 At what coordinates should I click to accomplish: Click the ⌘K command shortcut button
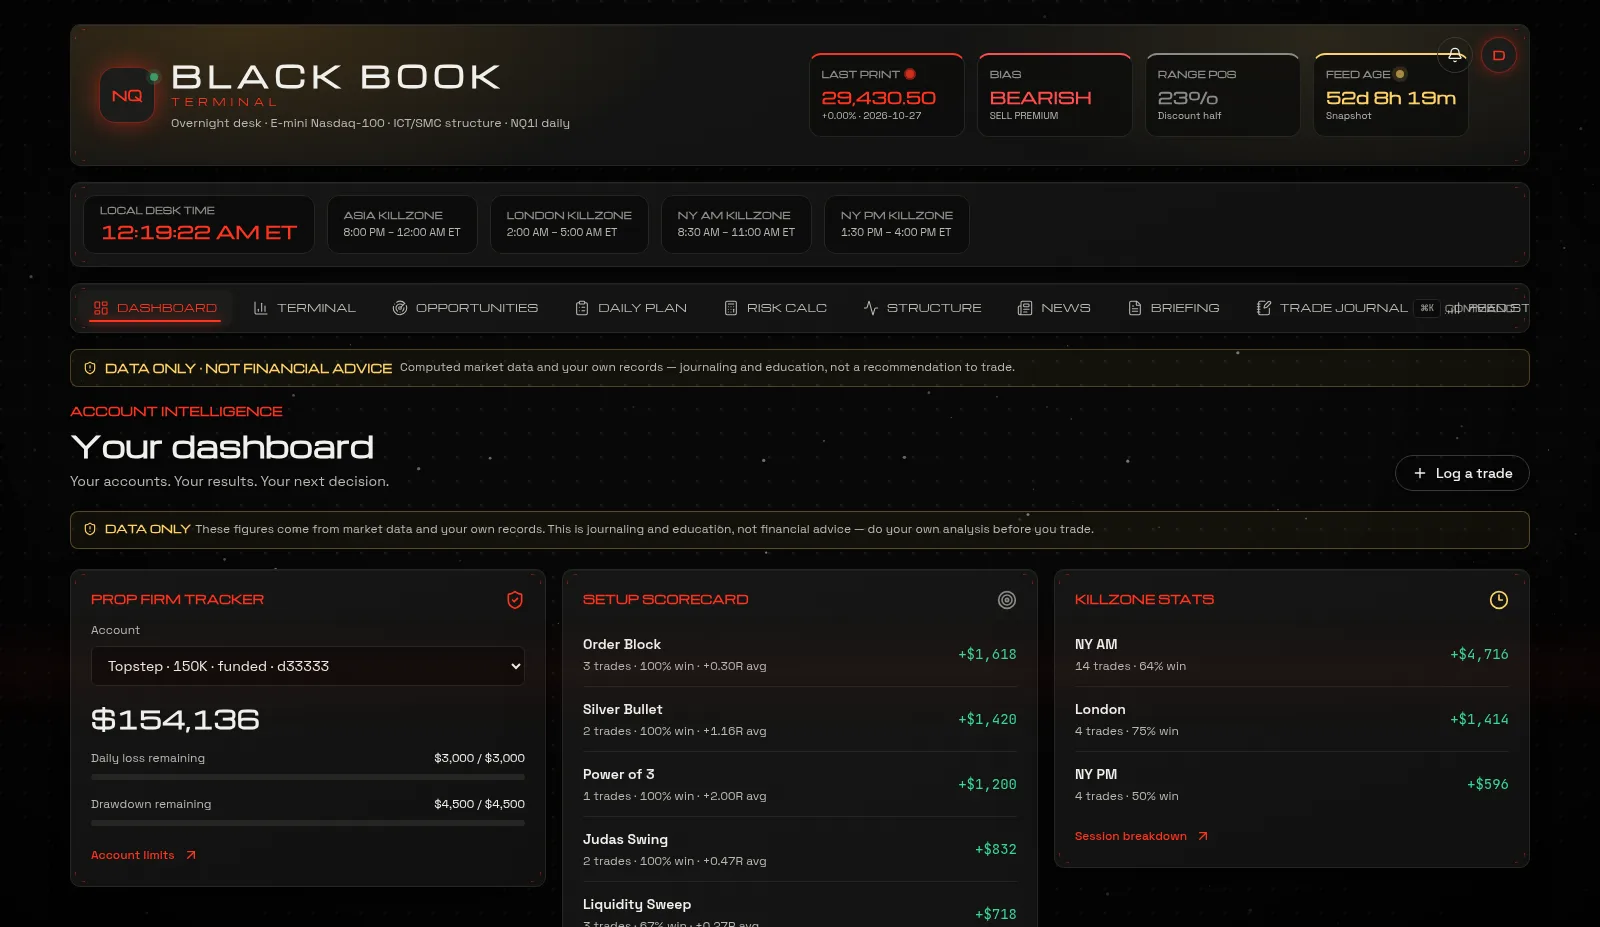tap(1427, 308)
